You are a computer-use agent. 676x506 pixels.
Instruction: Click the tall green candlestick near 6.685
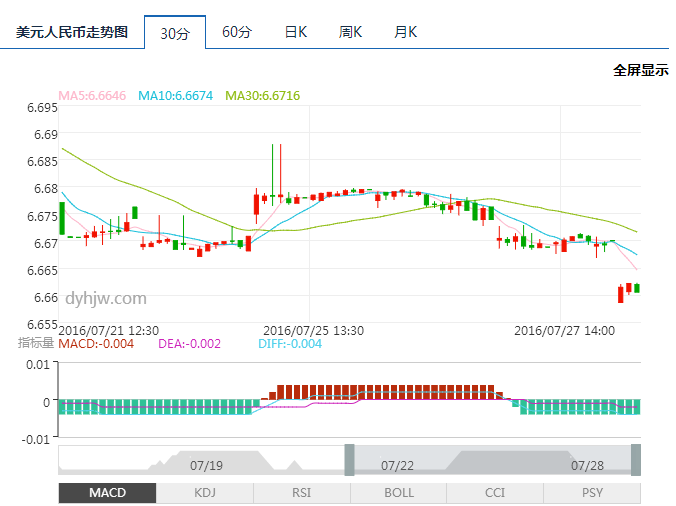pyautogui.click(x=272, y=175)
